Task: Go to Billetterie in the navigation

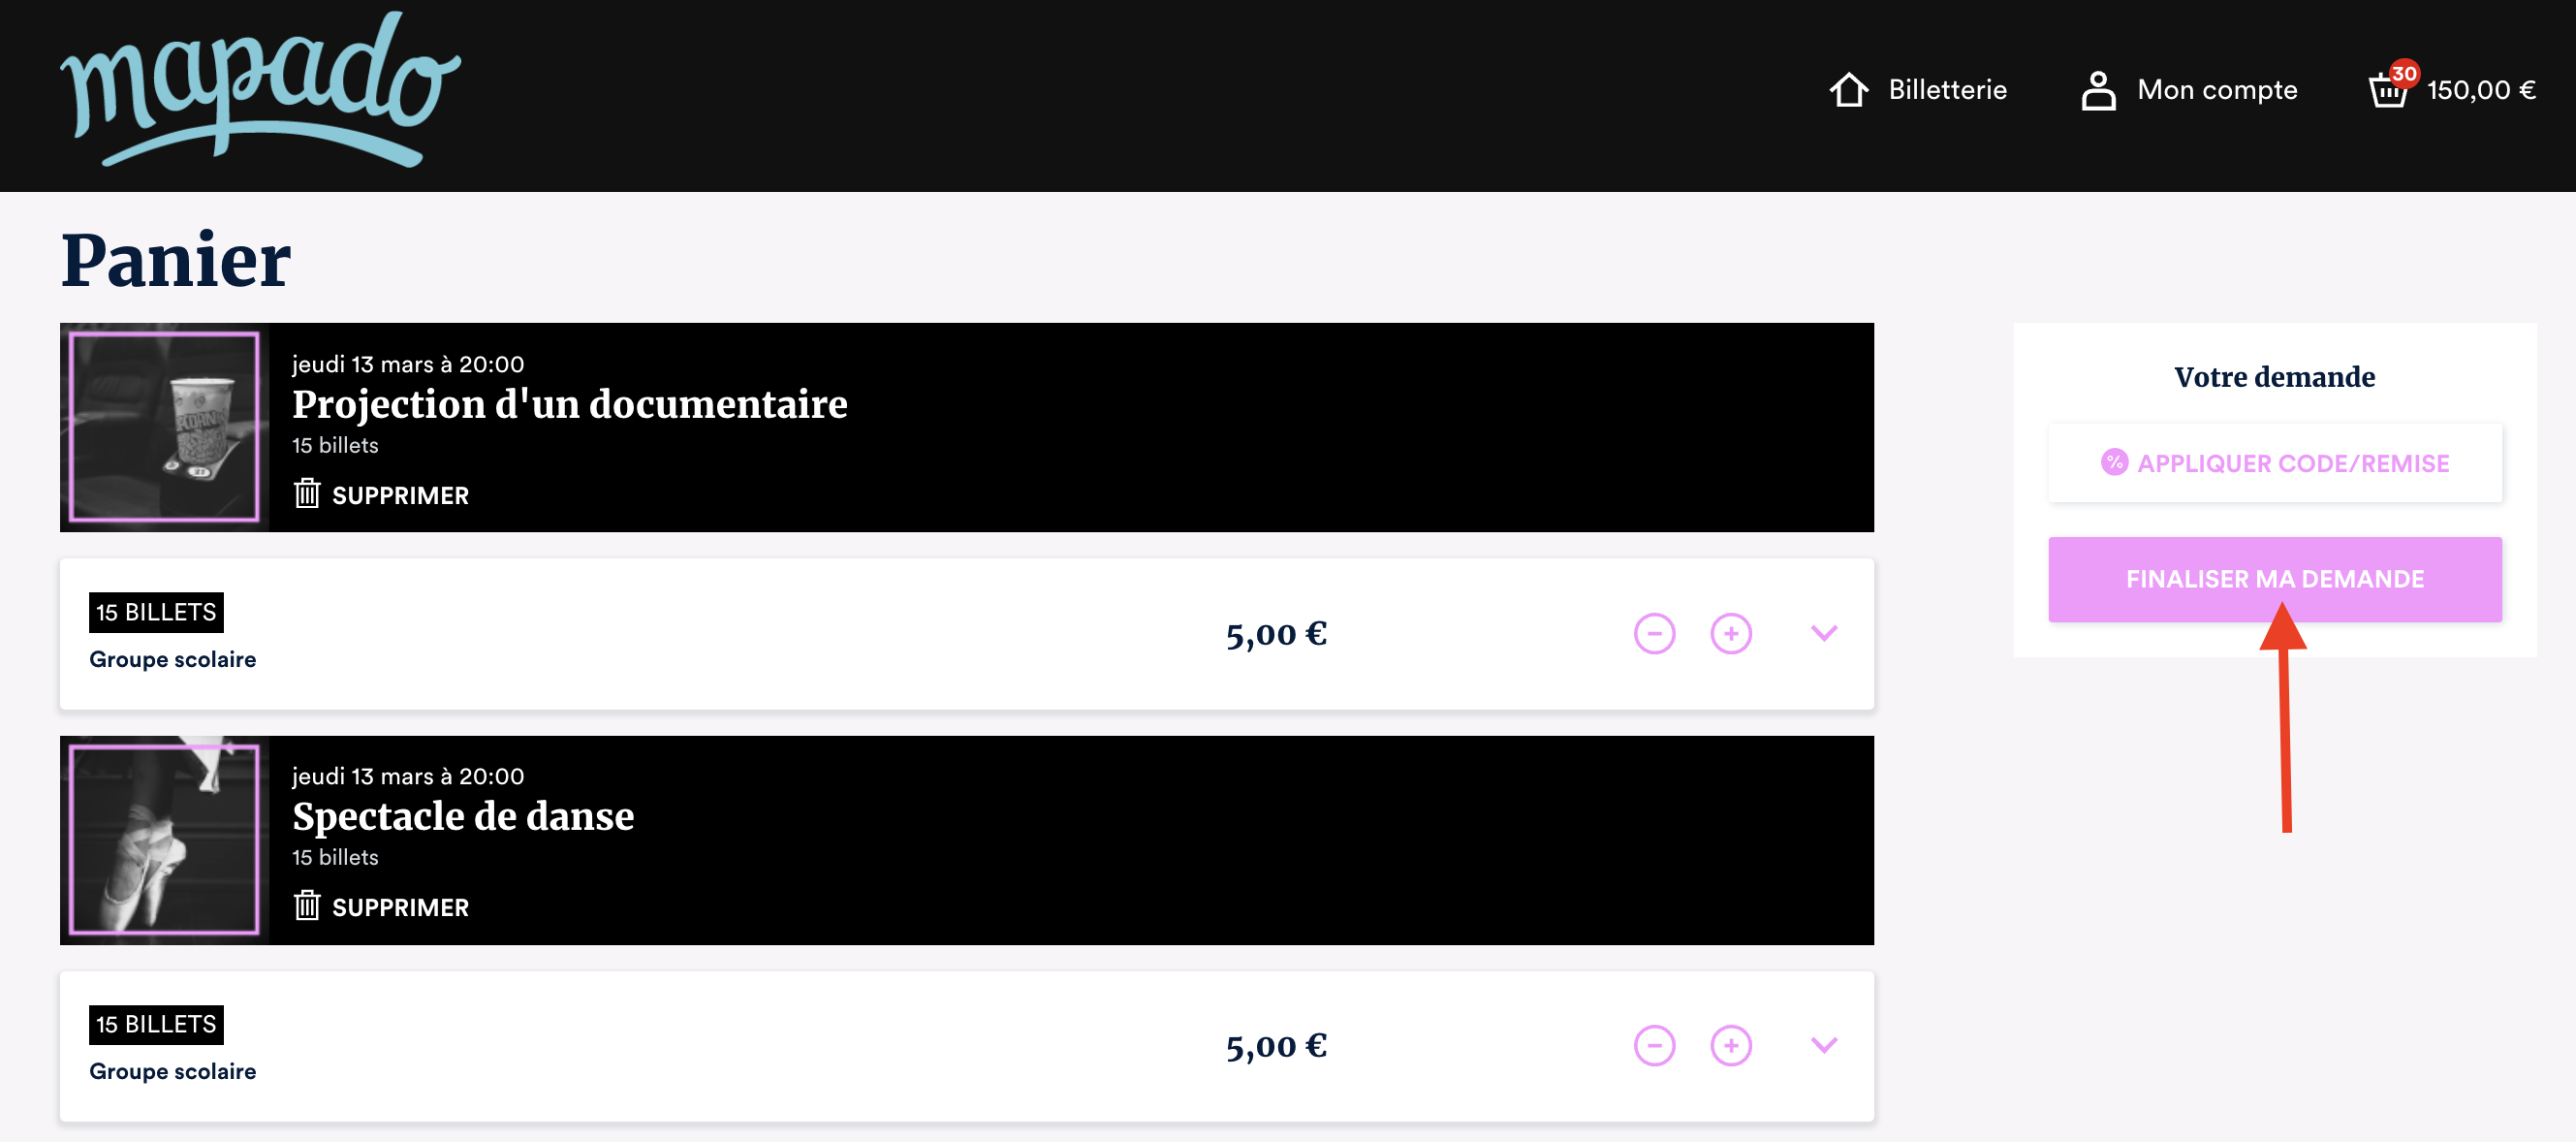Action: pos(1946,90)
